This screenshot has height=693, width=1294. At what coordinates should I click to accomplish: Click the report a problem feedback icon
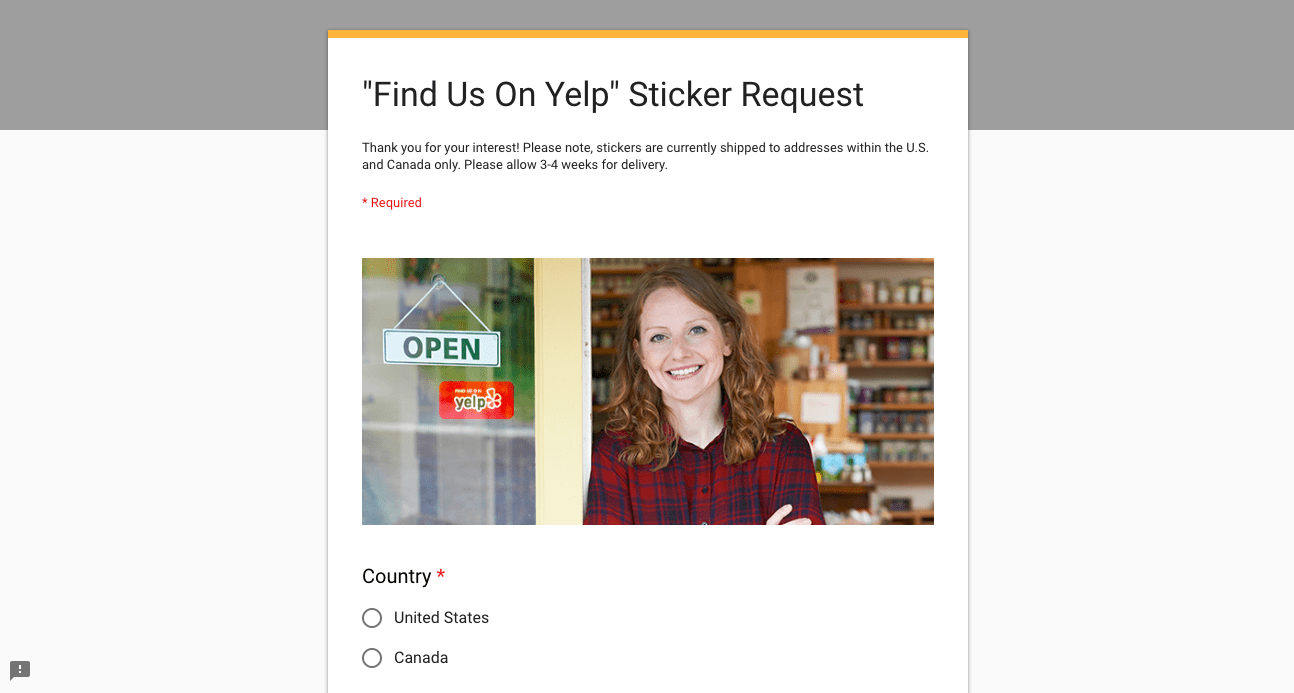(20, 670)
